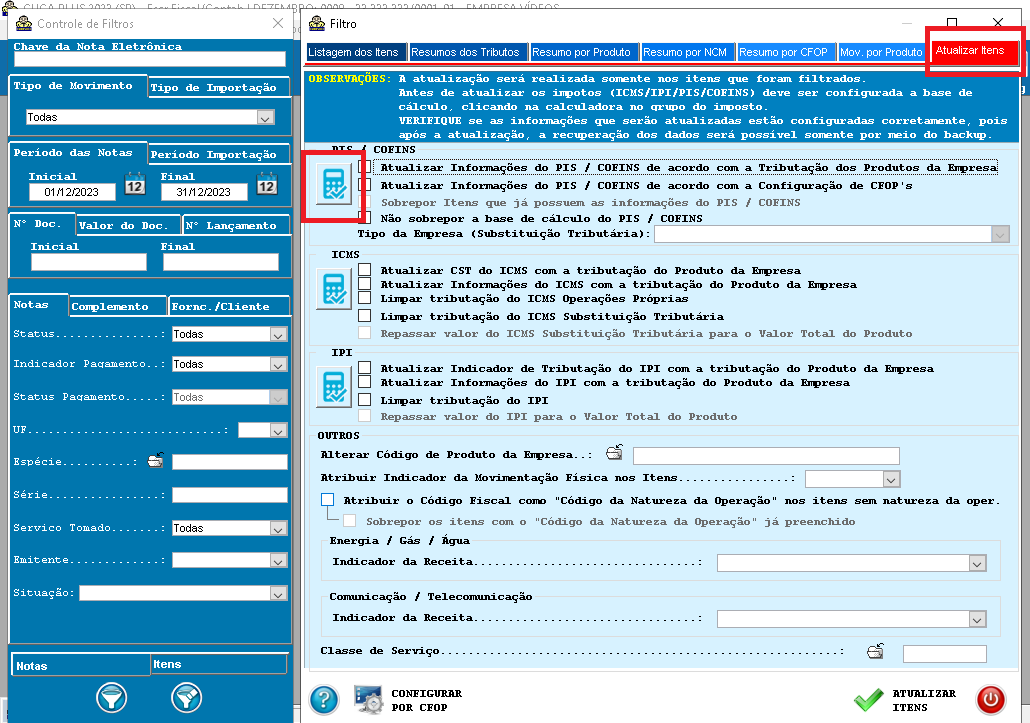Select the Valor do Doc. tab
The image size is (1030, 723).
pos(128,225)
